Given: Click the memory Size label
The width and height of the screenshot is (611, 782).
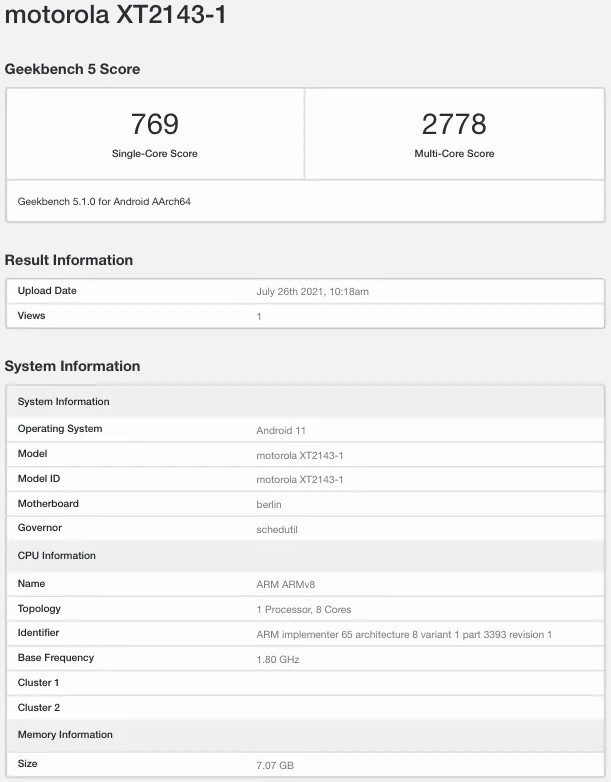Looking at the screenshot, I should [27, 764].
